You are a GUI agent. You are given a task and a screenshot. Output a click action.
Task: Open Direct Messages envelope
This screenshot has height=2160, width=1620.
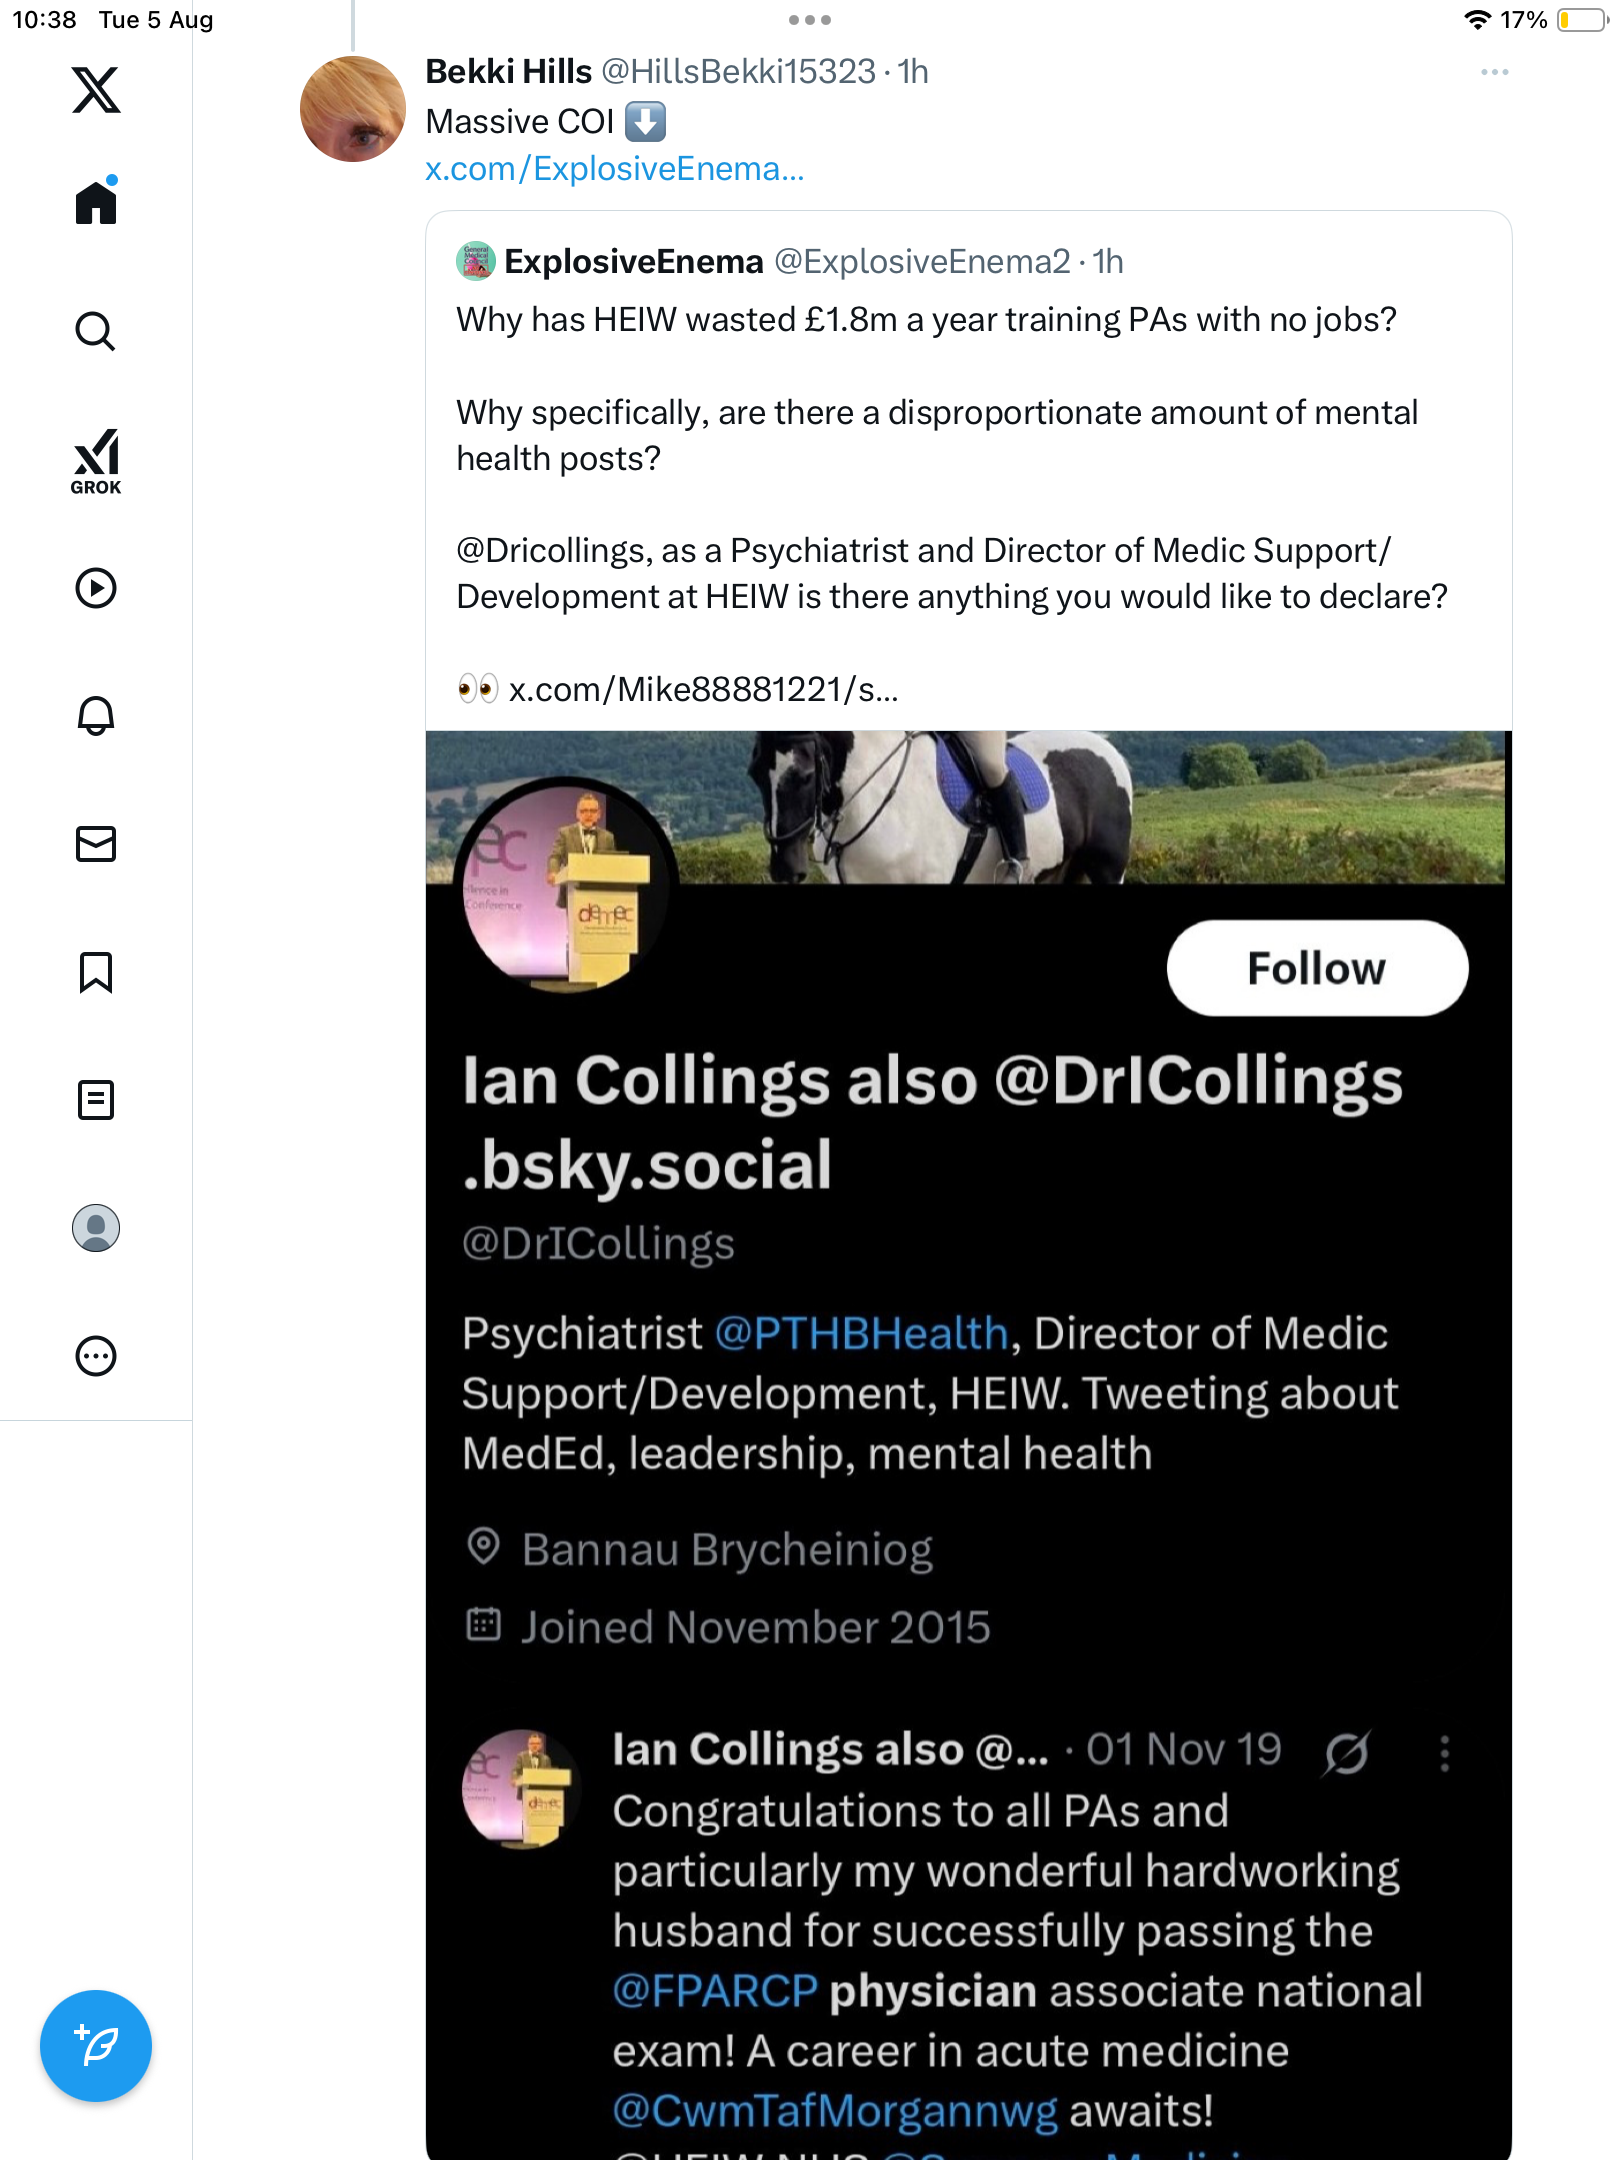click(96, 844)
